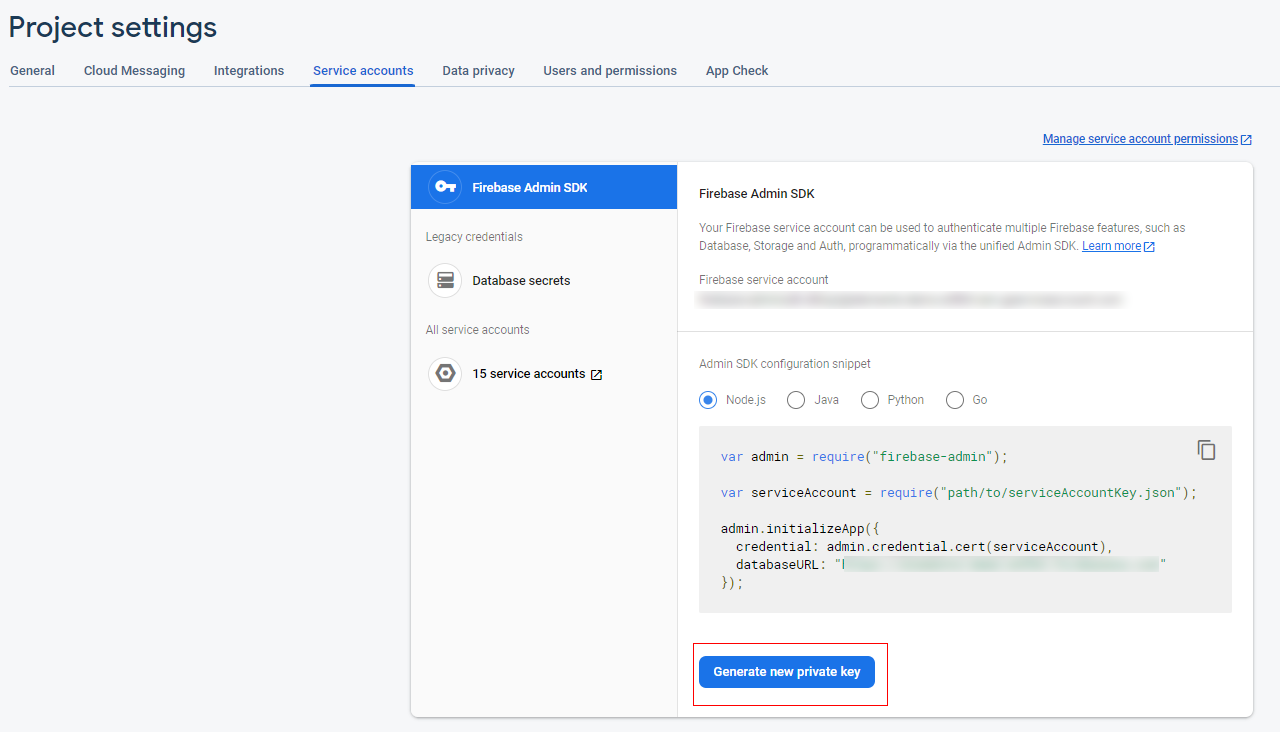This screenshot has height=732, width=1280.
Task: Click external link icon beside 15 service accounts
Action: tap(597, 375)
